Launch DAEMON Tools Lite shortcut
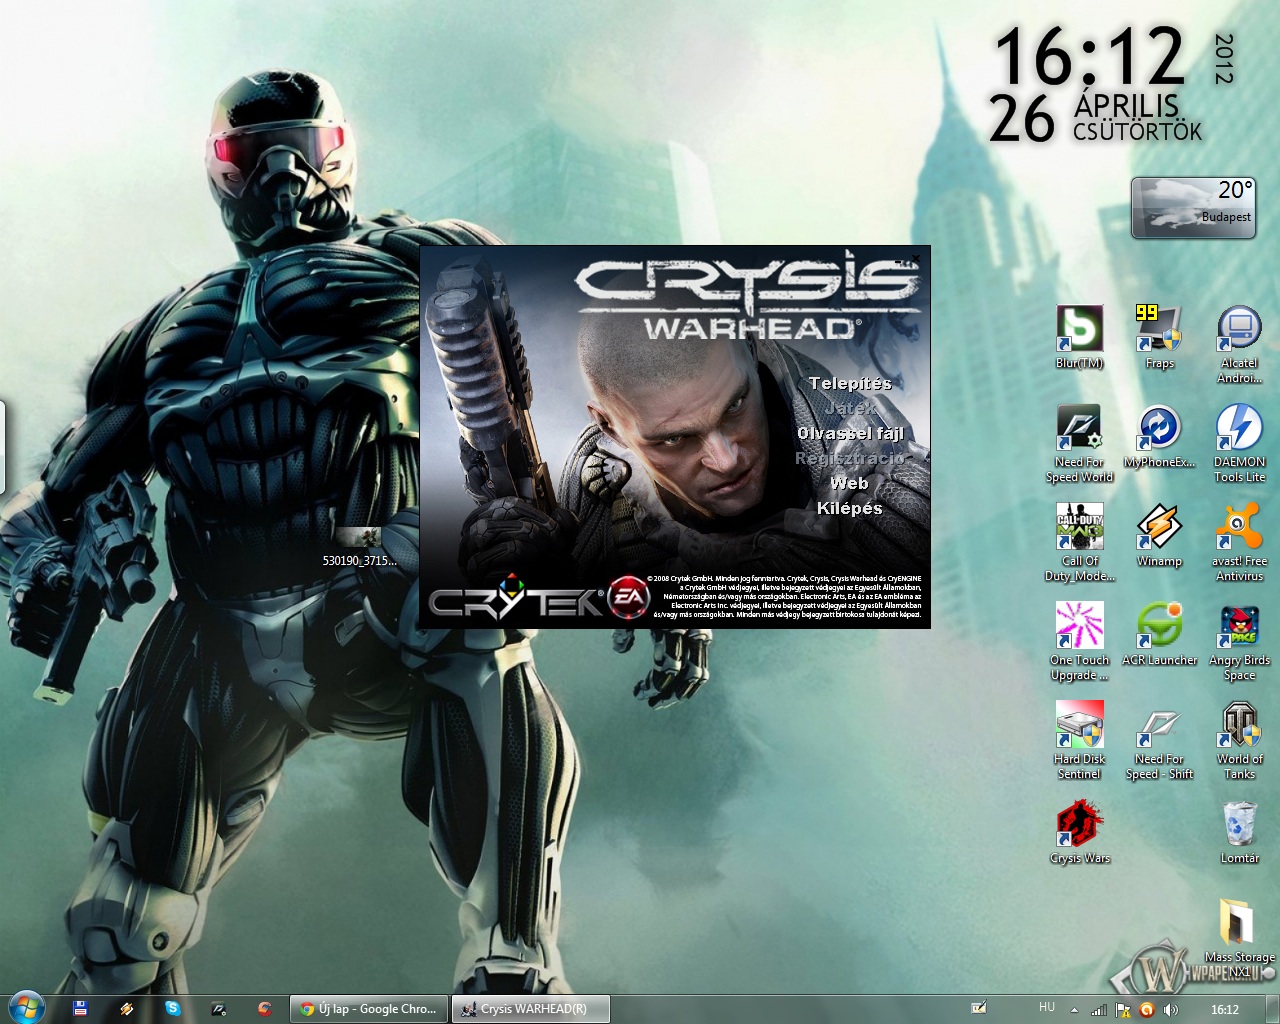This screenshot has height=1024, width=1280. 1240,443
